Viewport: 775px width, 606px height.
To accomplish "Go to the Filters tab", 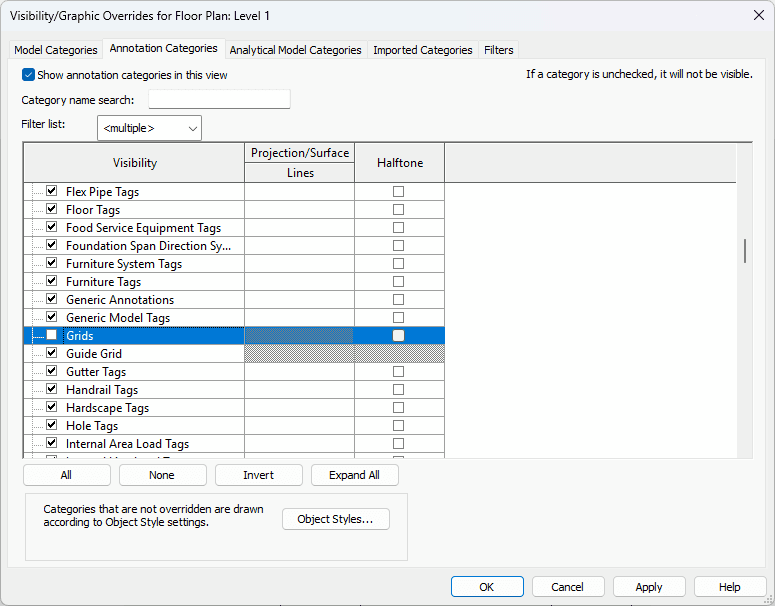I will coord(498,50).
